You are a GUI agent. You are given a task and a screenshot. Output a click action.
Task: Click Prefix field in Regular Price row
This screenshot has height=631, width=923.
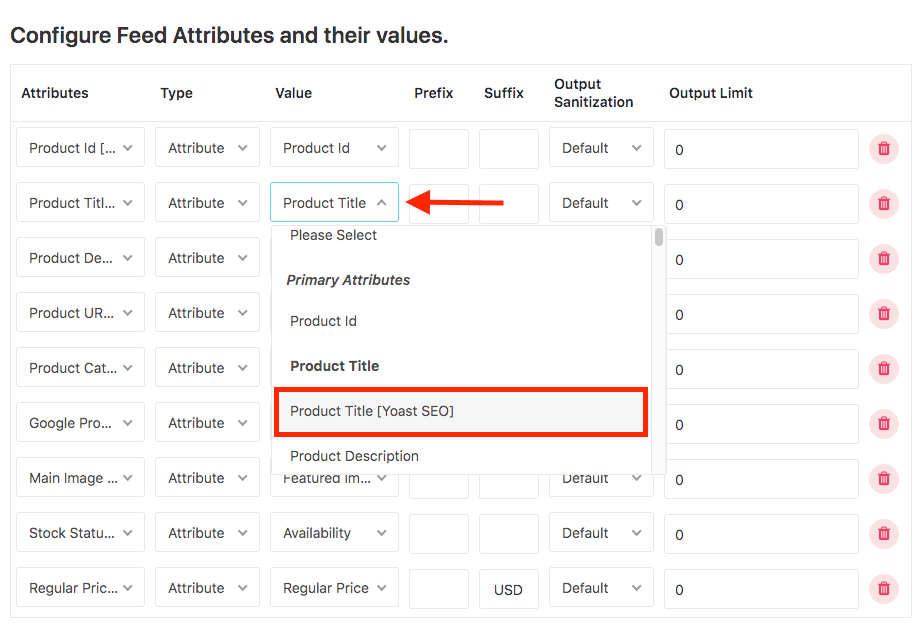tap(439, 589)
